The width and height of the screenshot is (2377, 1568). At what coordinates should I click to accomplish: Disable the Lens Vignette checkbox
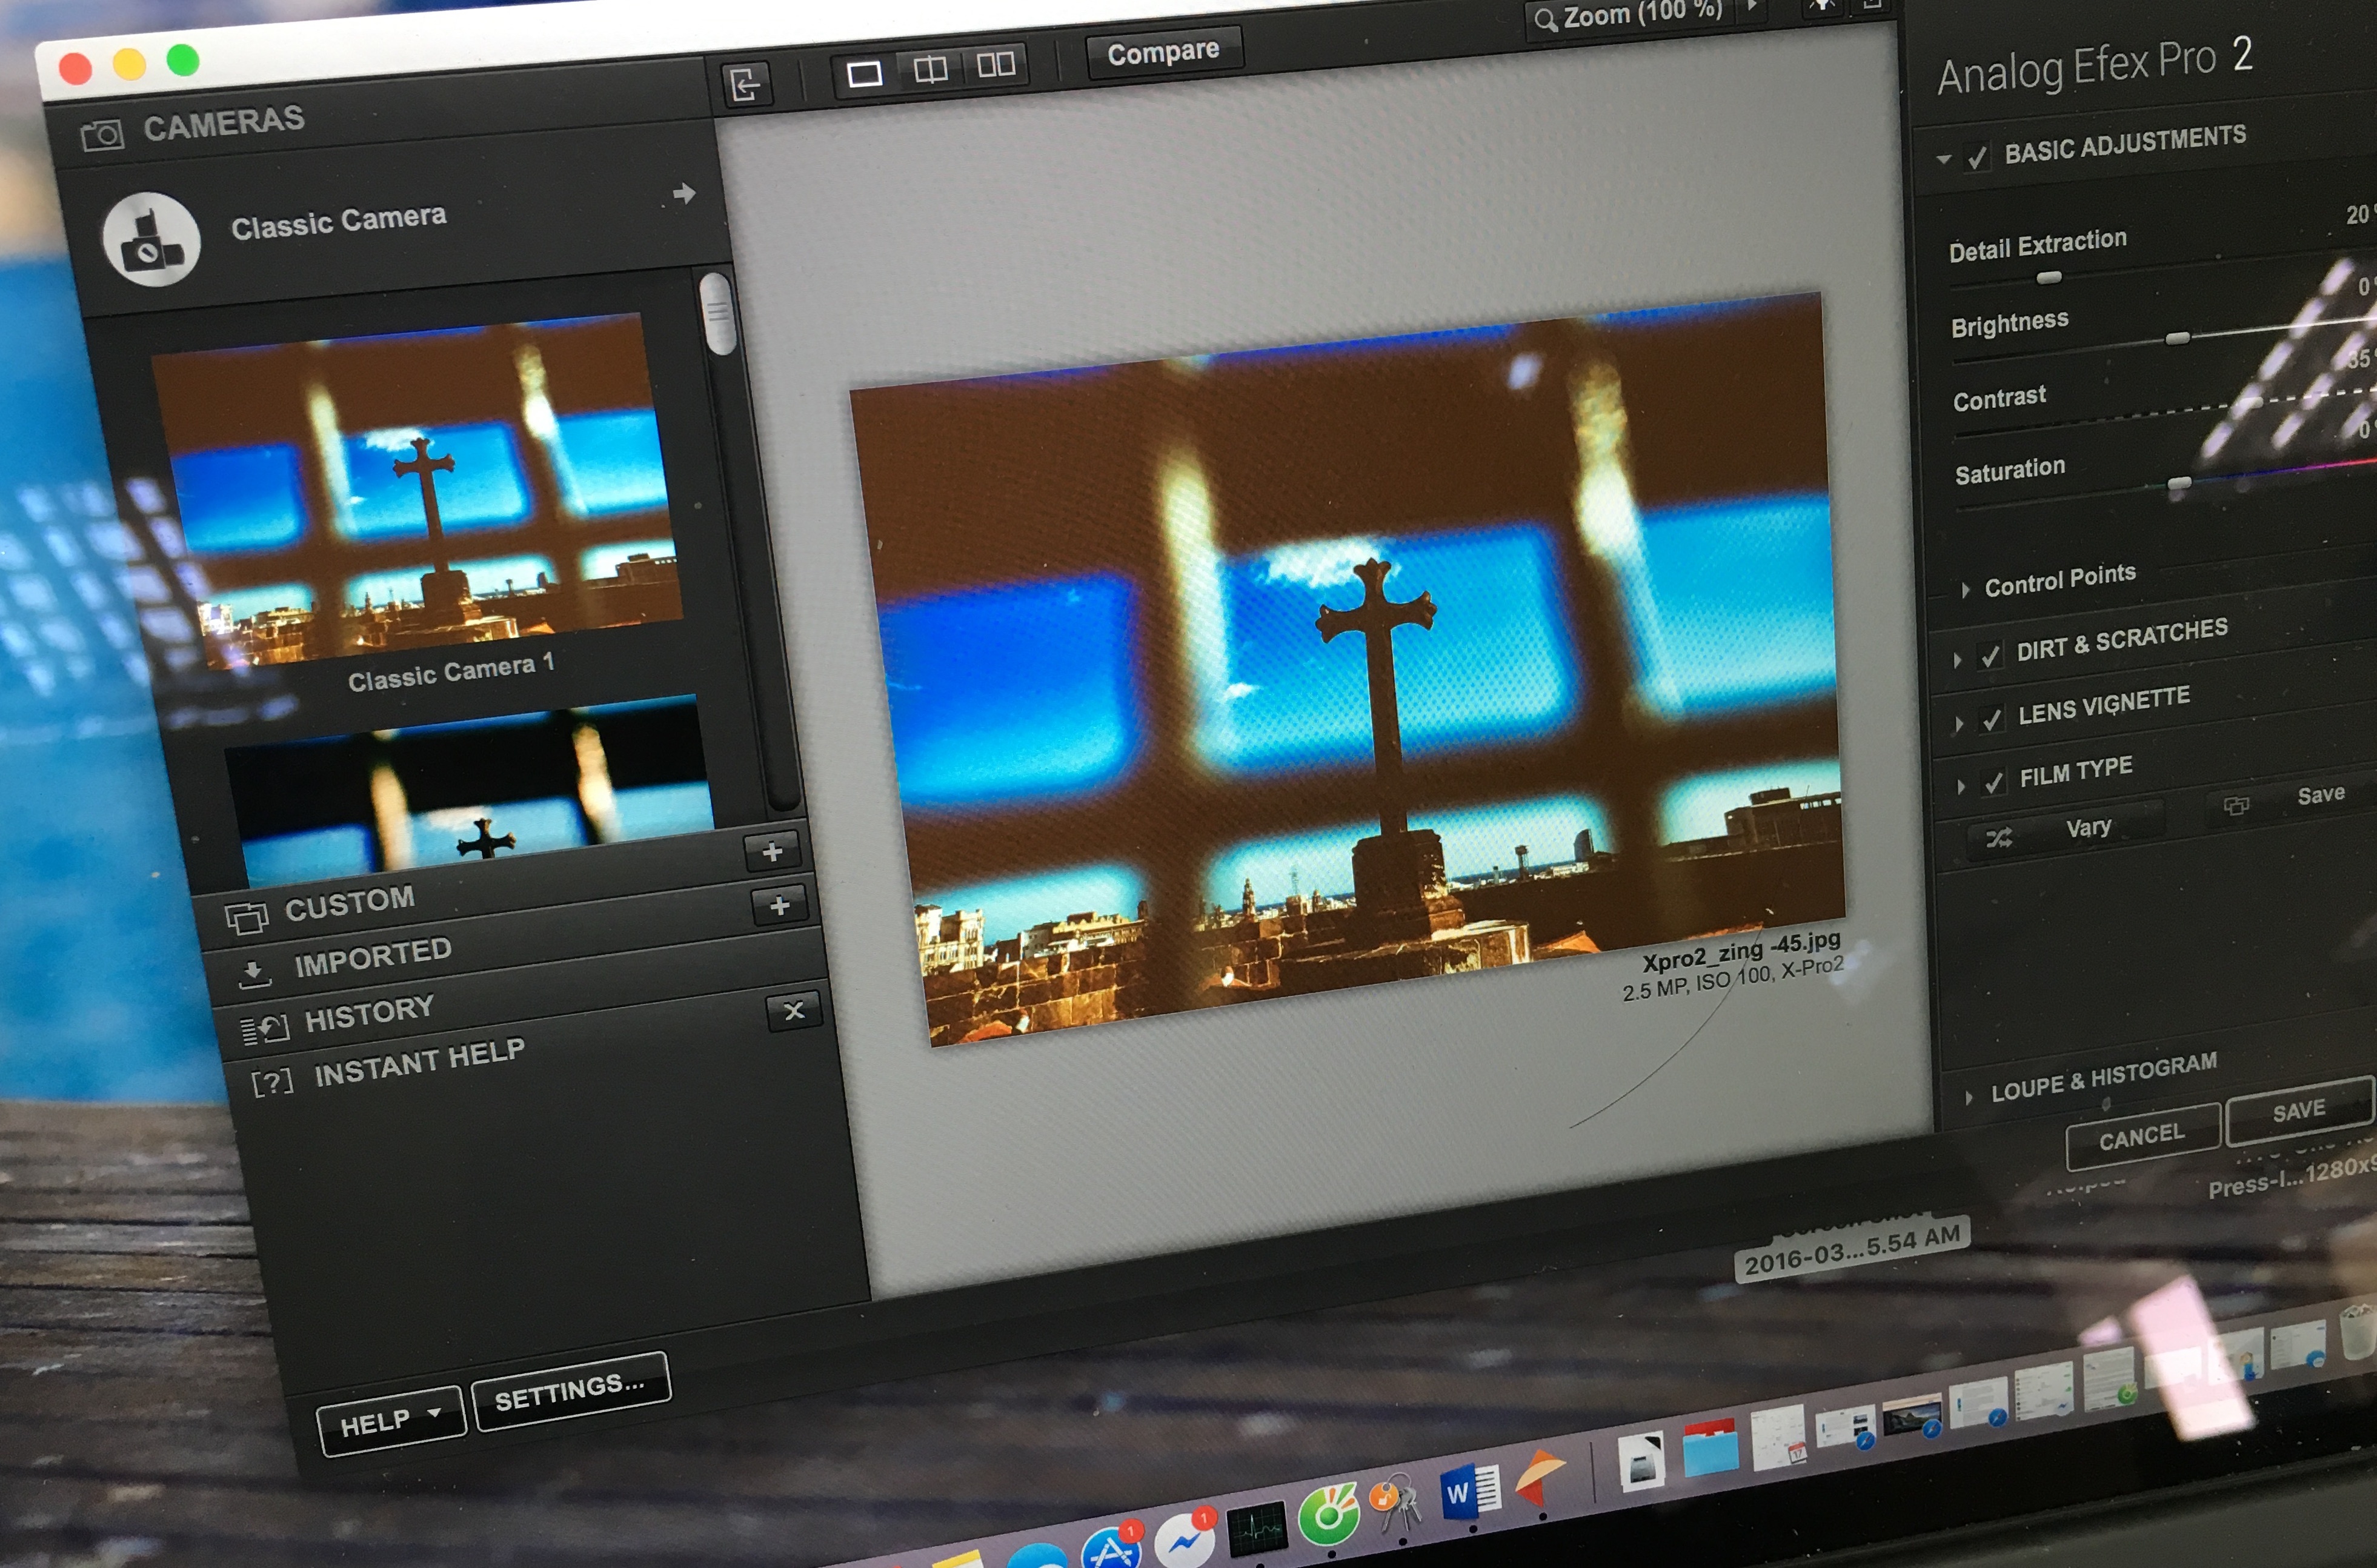(1993, 719)
